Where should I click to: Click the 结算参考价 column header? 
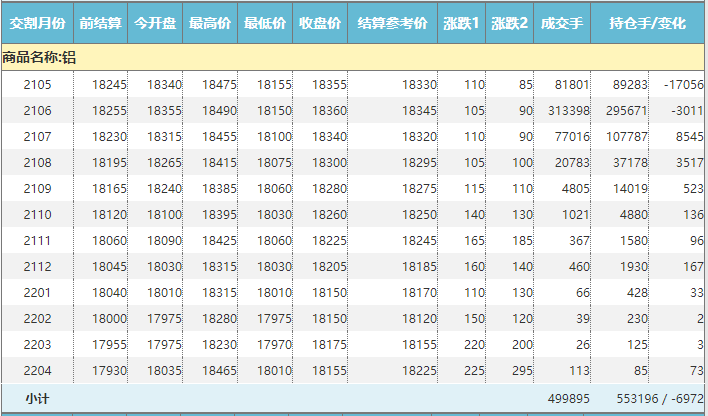[x=393, y=22]
